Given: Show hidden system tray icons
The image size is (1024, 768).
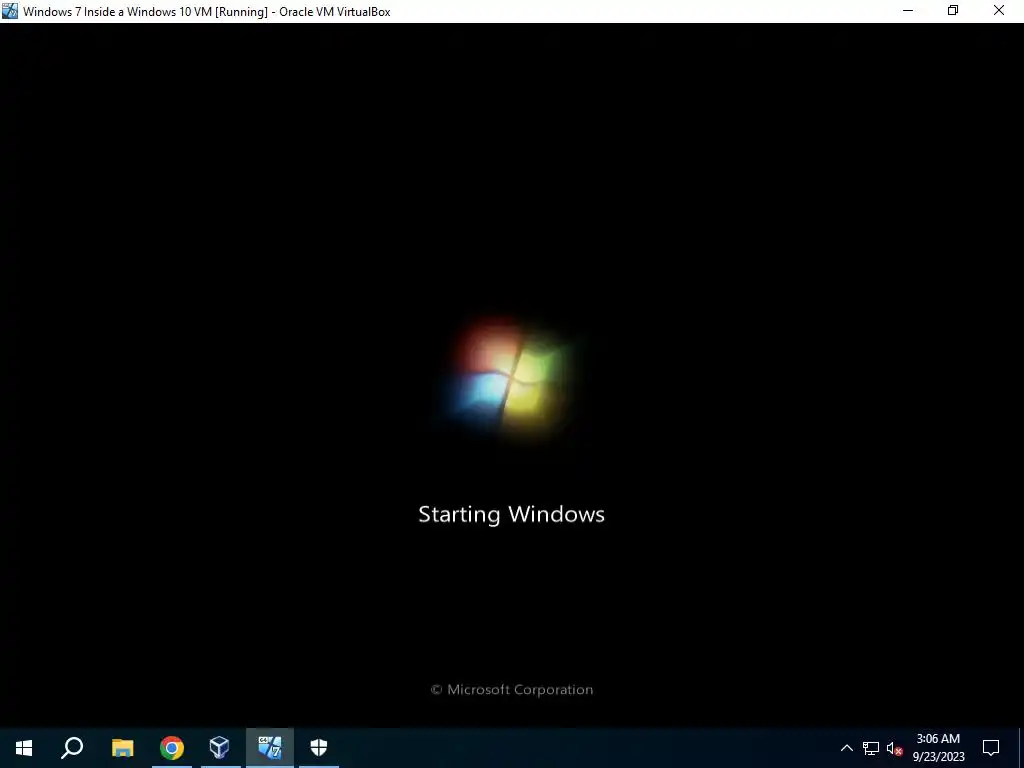Looking at the screenshot, I should click(846, 748).
